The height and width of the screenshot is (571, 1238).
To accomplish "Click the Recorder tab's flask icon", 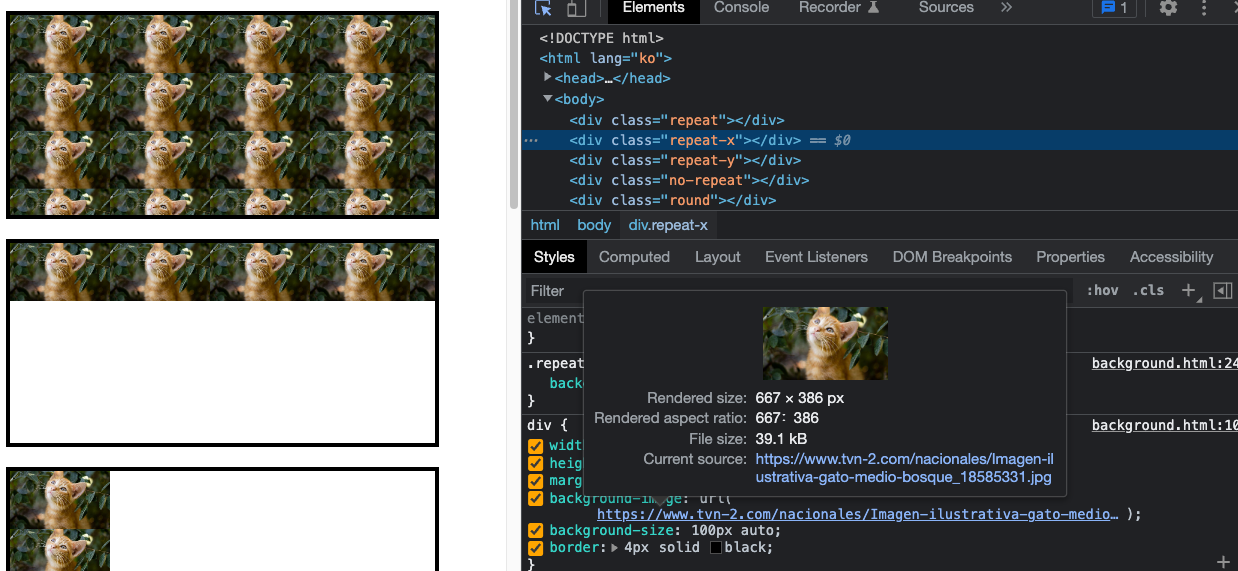I will pyautogui.click(x=873, y=7).
